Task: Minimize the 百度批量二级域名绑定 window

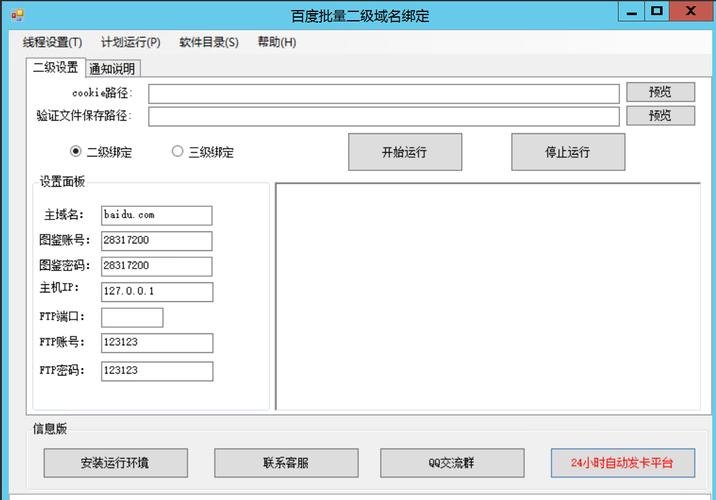Action: click(632, 11)
